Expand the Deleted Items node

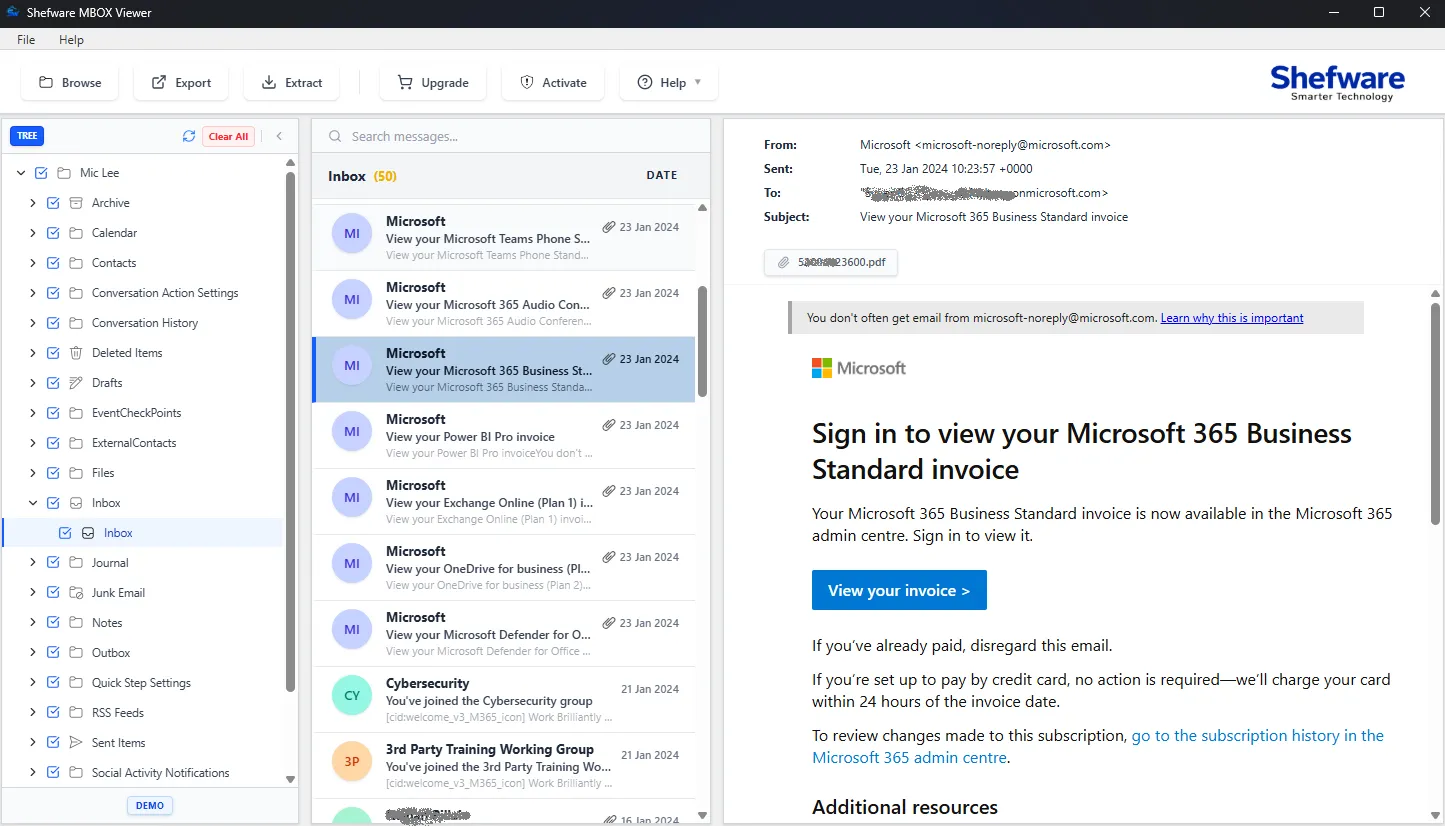33,353
